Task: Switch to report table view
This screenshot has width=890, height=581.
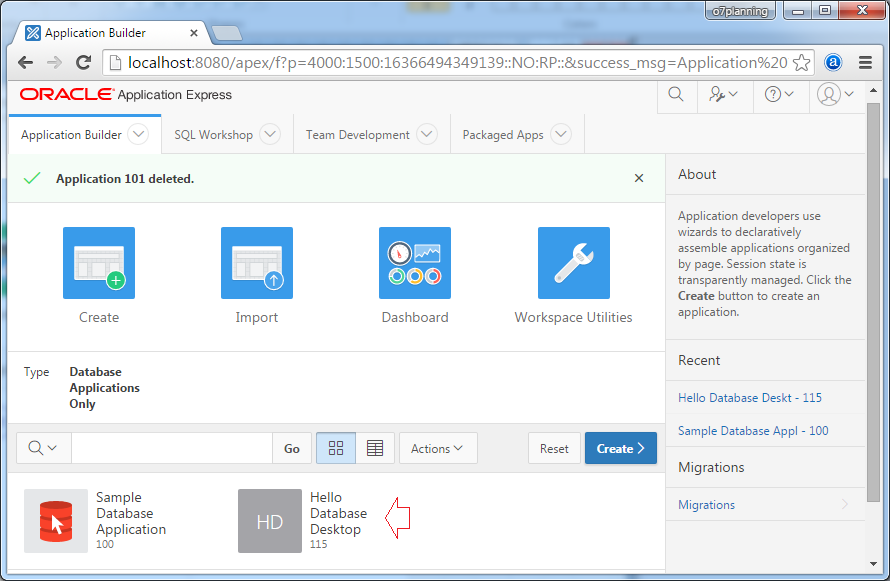Action: (x=375, y=448)
